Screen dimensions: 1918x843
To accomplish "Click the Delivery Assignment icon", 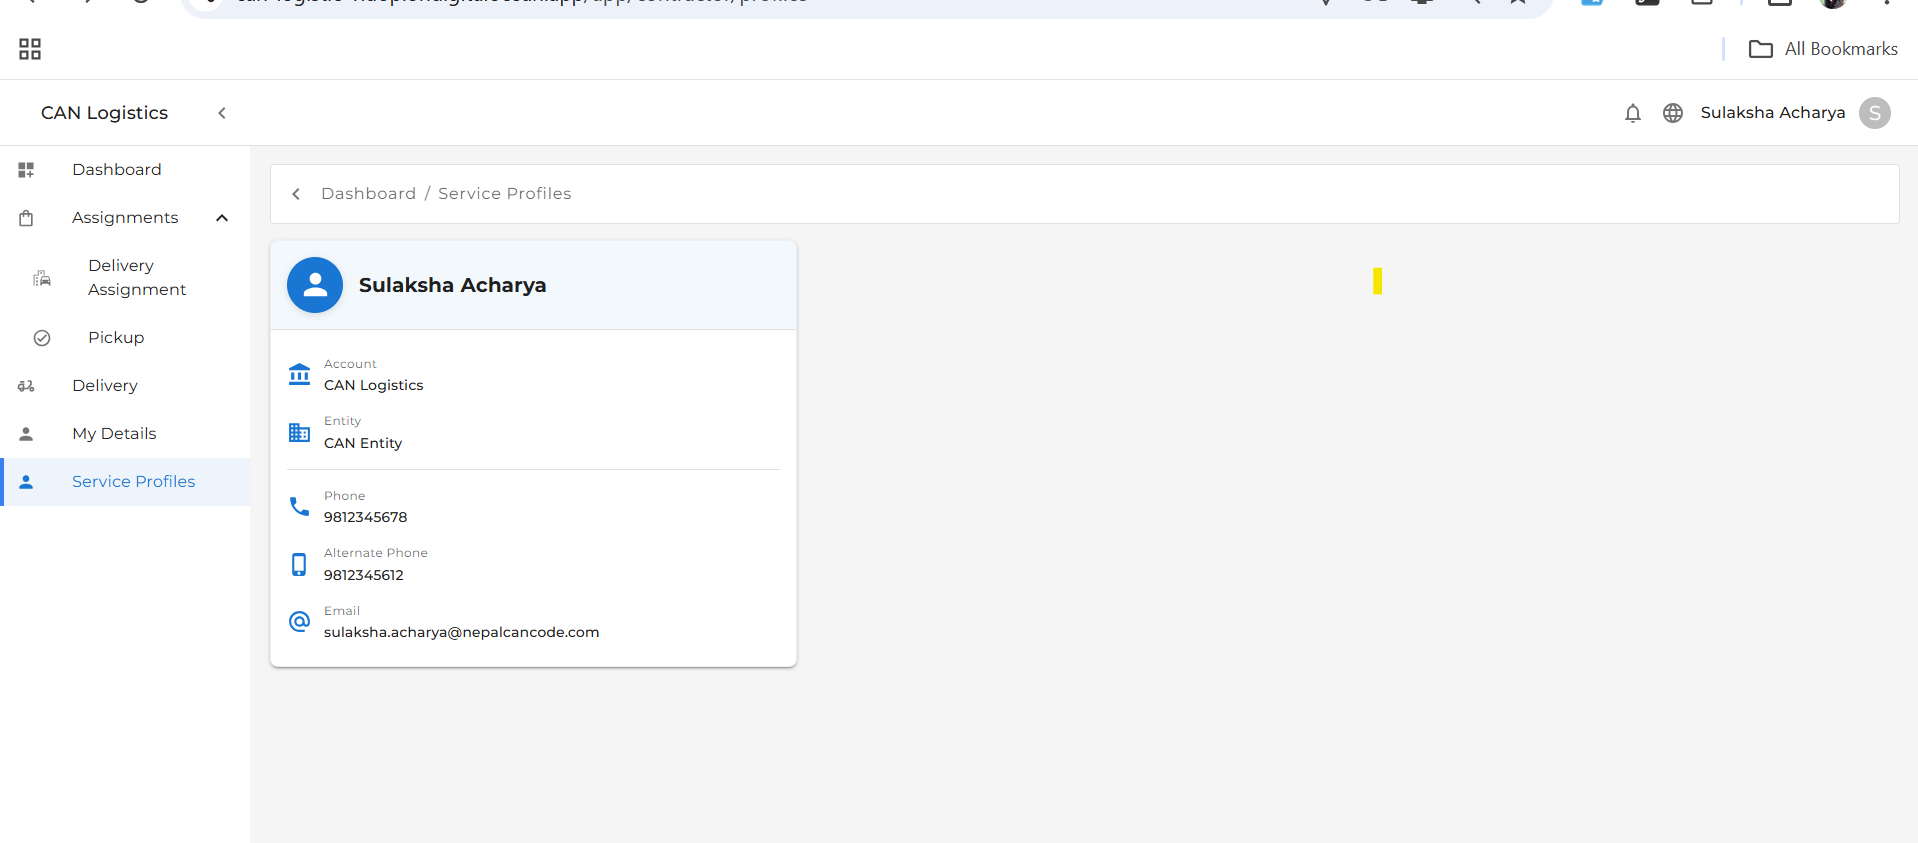I will (42, 278).
